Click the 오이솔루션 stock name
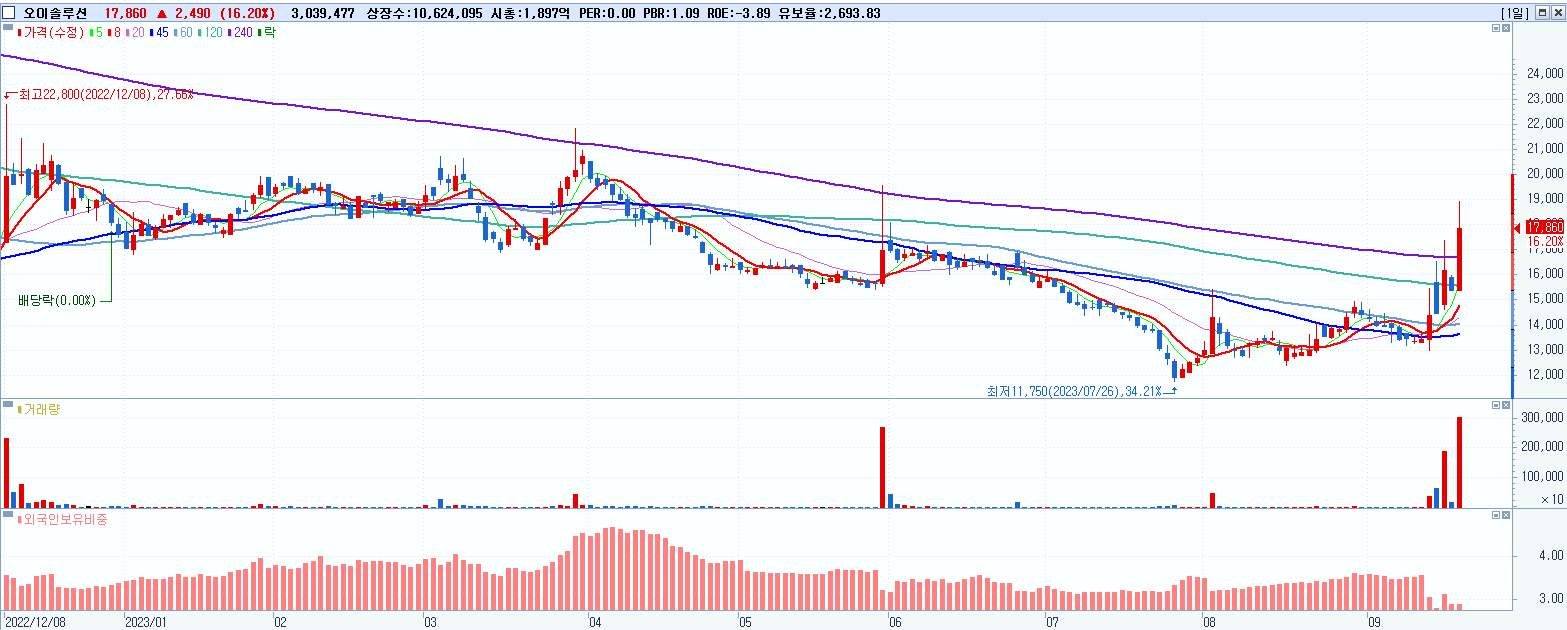1567x630 pixels. [55, 12]
